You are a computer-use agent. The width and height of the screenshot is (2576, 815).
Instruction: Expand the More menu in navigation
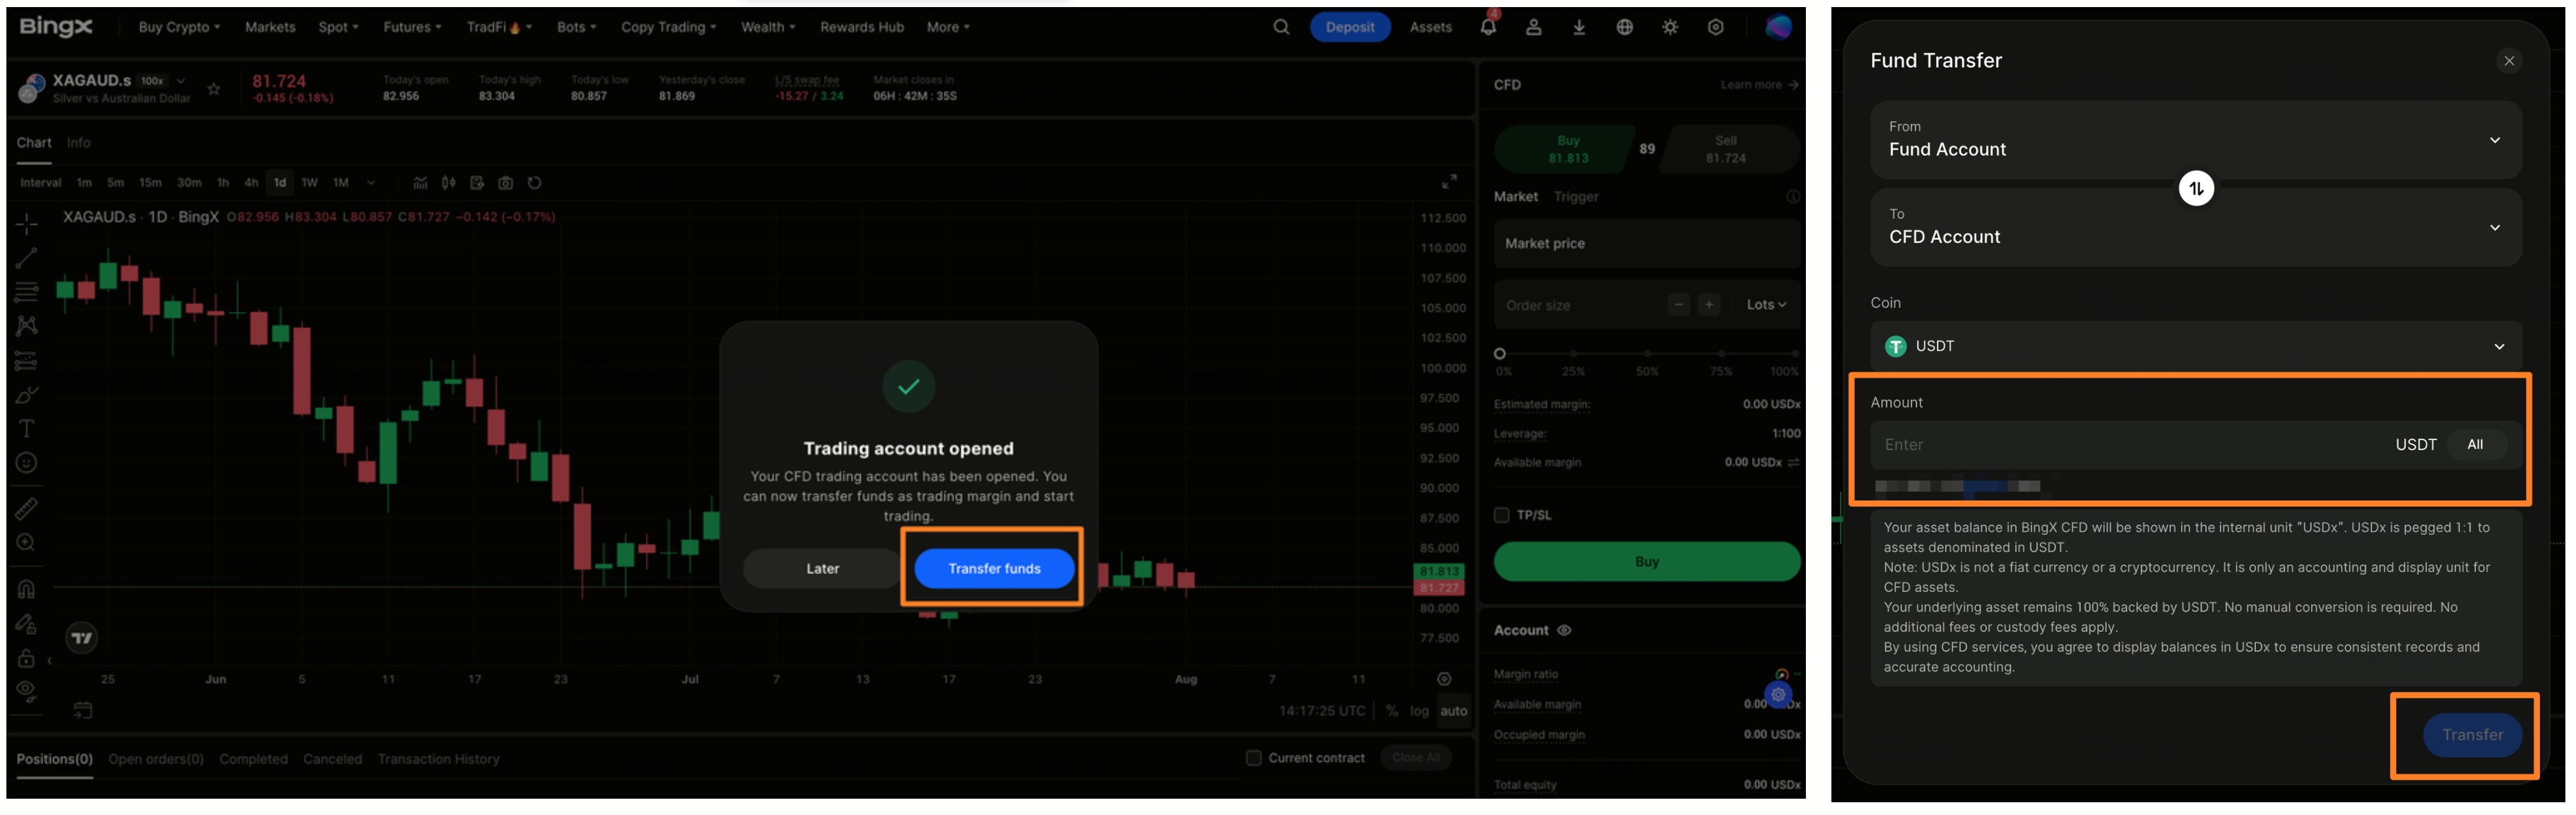948,27
